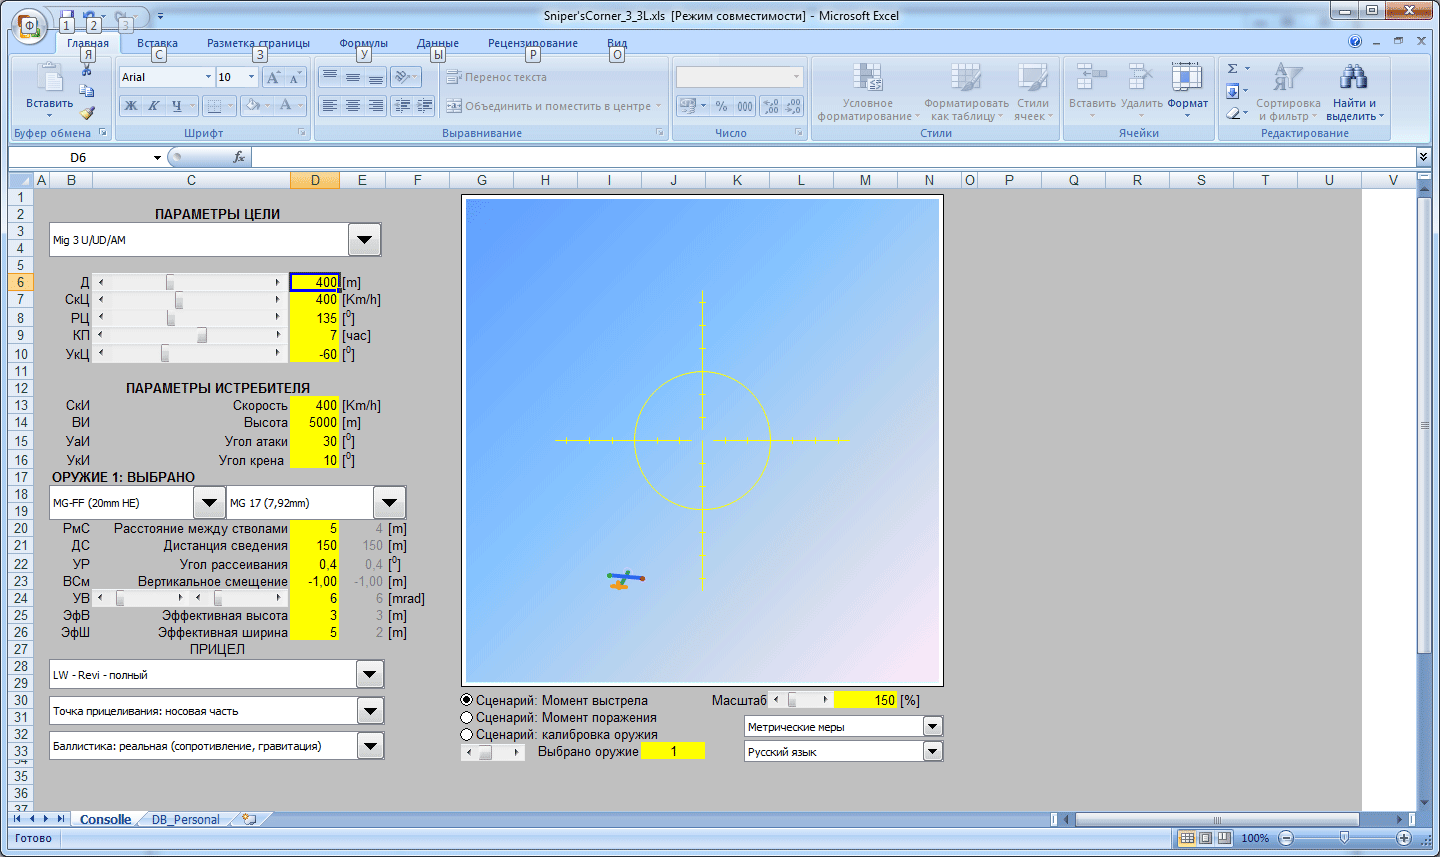1440x857 pixels.
Task: Click the Масштаб scale slider right arrow
Action: (x=825, y=700)
